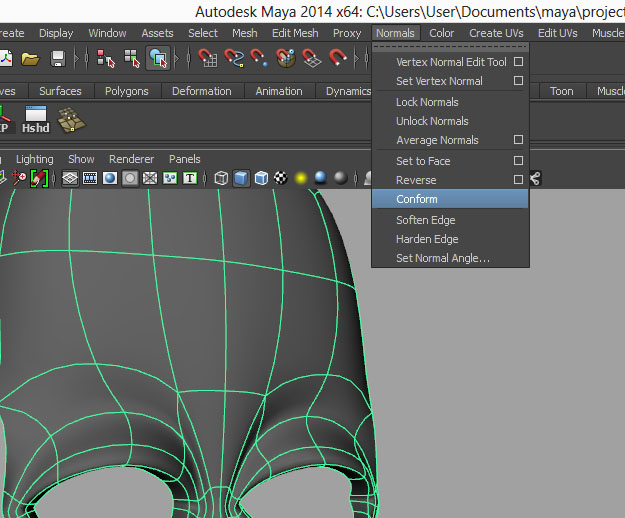This screenshot has width=625, height=518.
Task: Activate grease pencil panel icon
Action: [39, 178]
